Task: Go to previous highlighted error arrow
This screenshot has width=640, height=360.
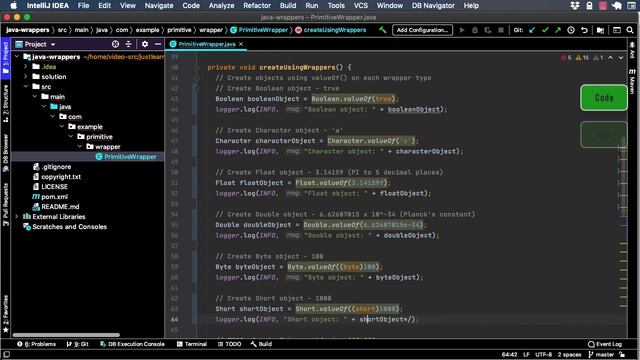Action: point(610,58)
